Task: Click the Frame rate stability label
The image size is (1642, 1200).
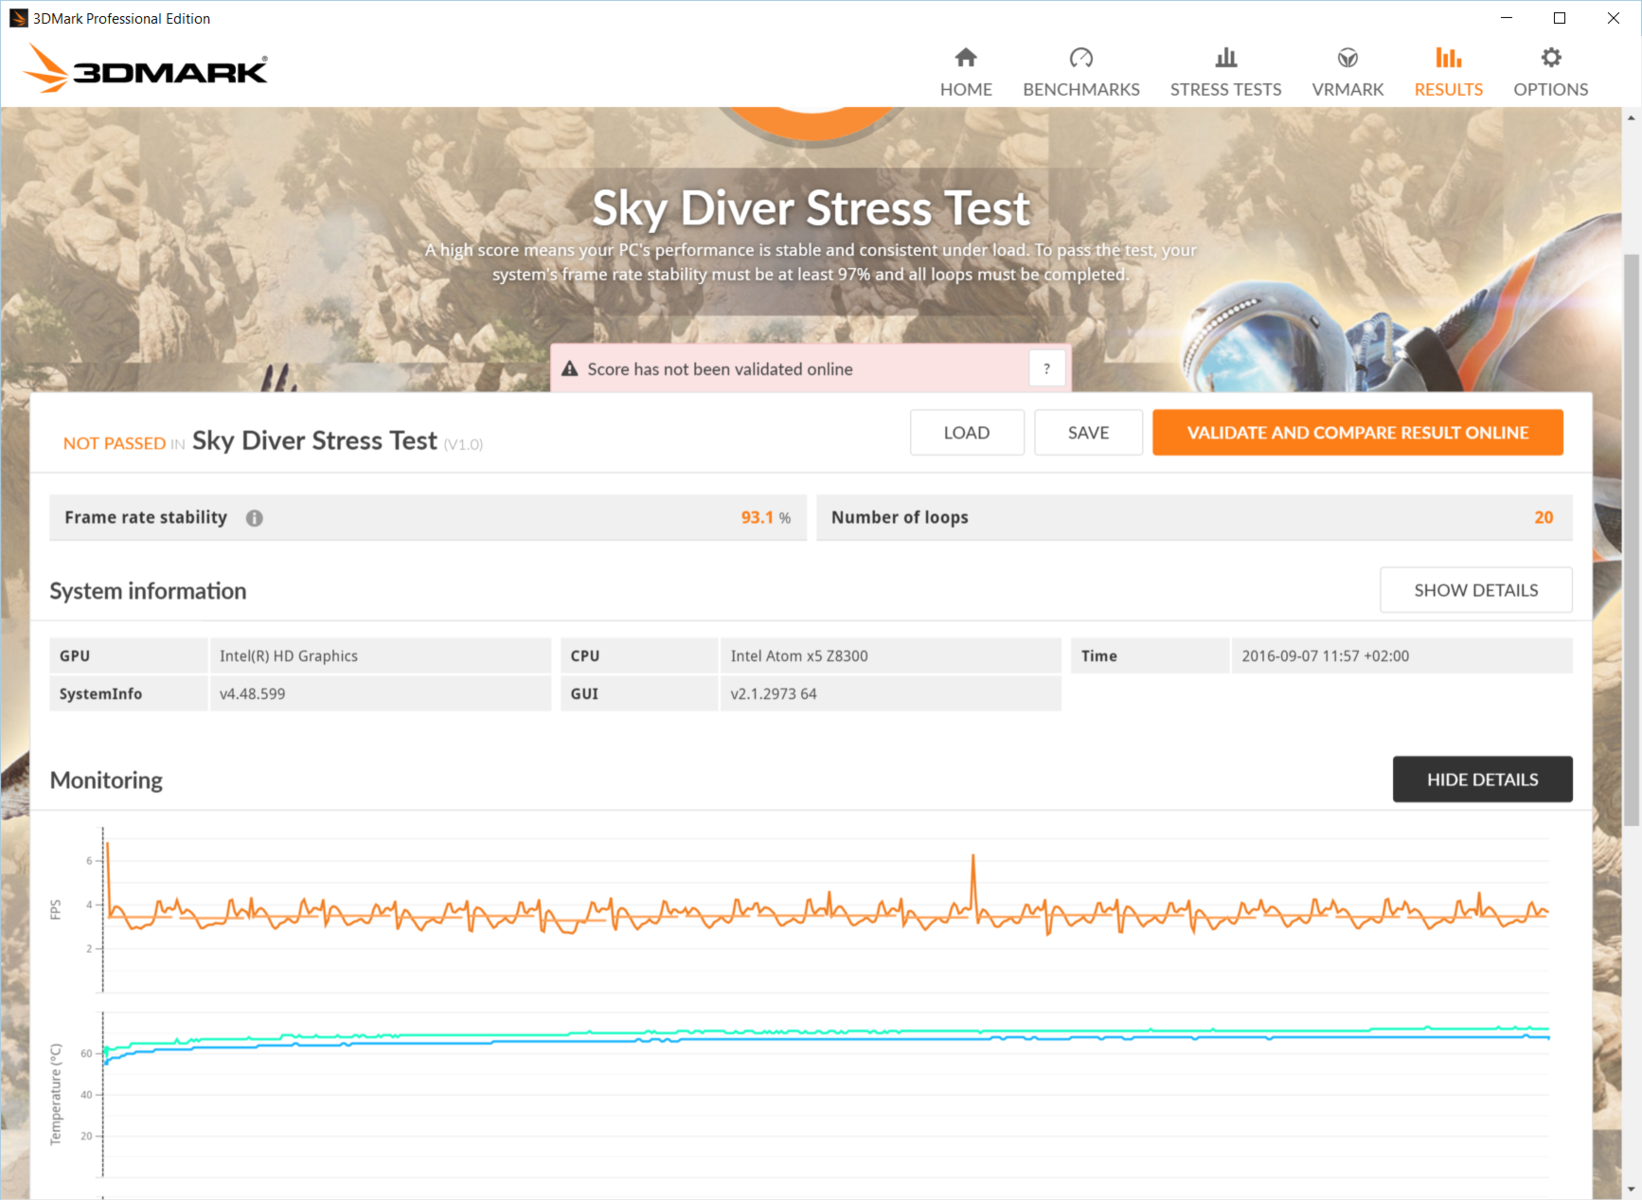Action: tap(146, 517)
